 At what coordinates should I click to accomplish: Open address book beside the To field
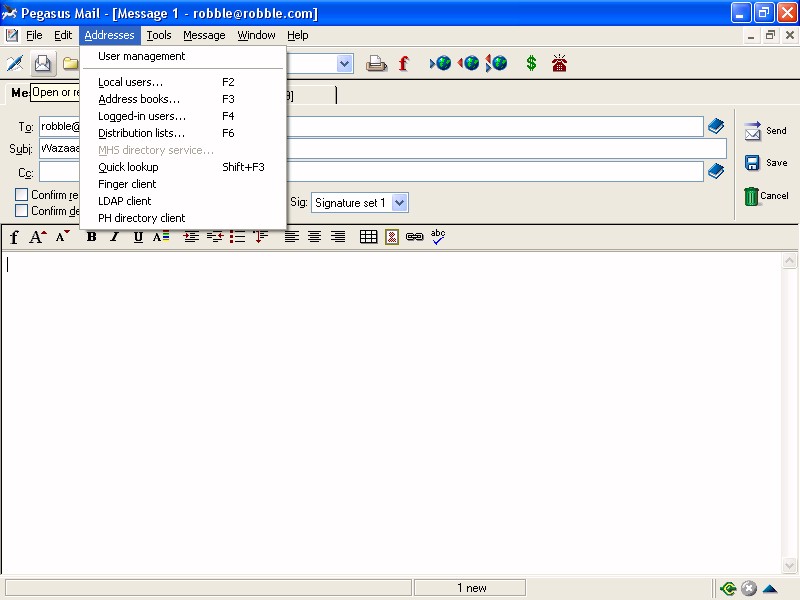tap(716, 126)
